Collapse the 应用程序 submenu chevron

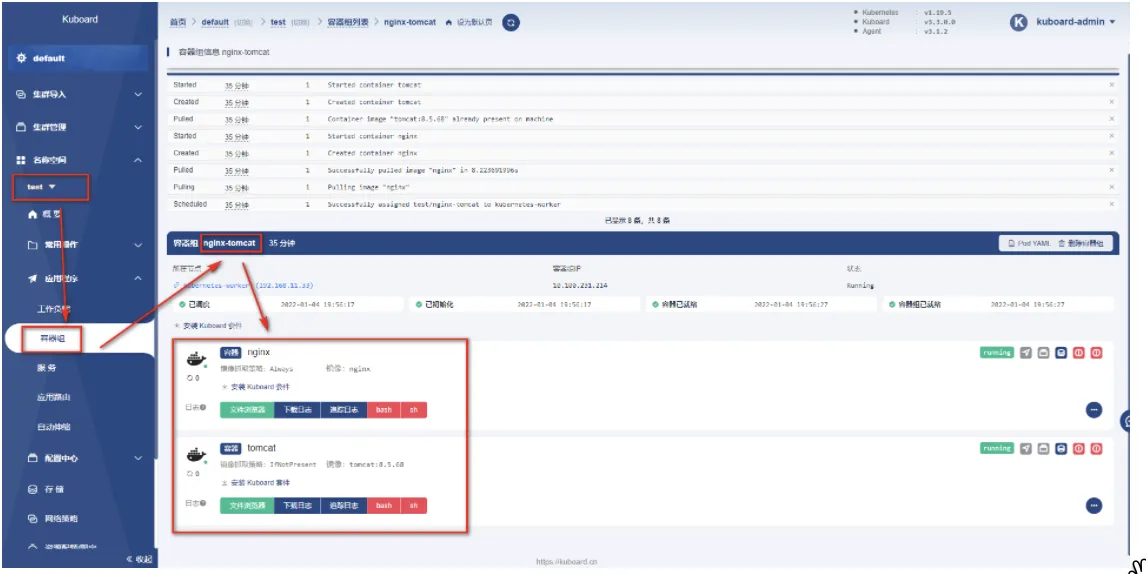tap(137, 278)
